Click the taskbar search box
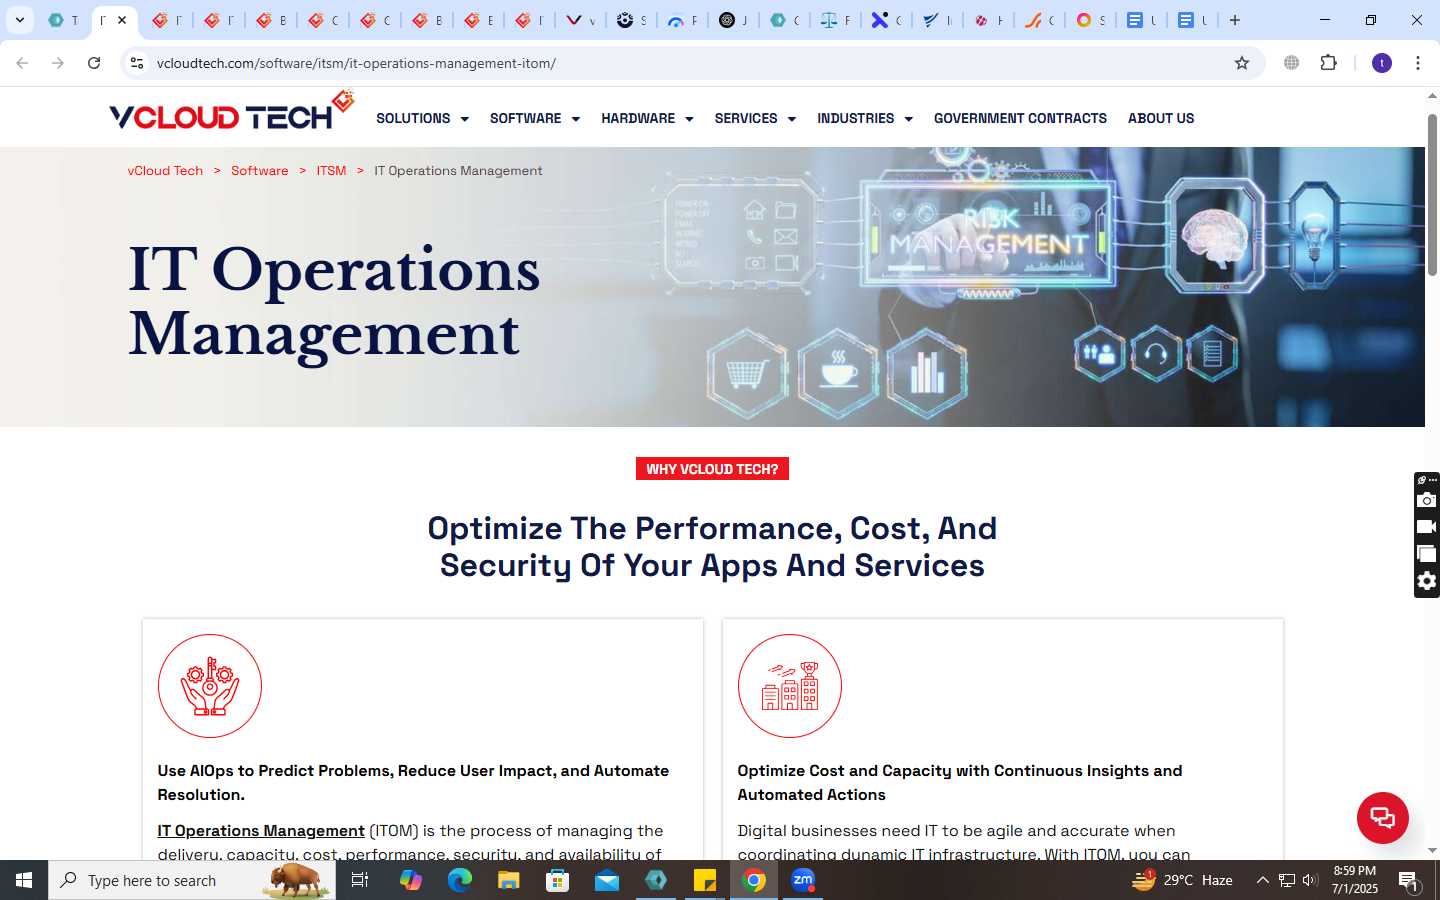The width and height of the screenshot is (1440, 900). pos(192,880)
